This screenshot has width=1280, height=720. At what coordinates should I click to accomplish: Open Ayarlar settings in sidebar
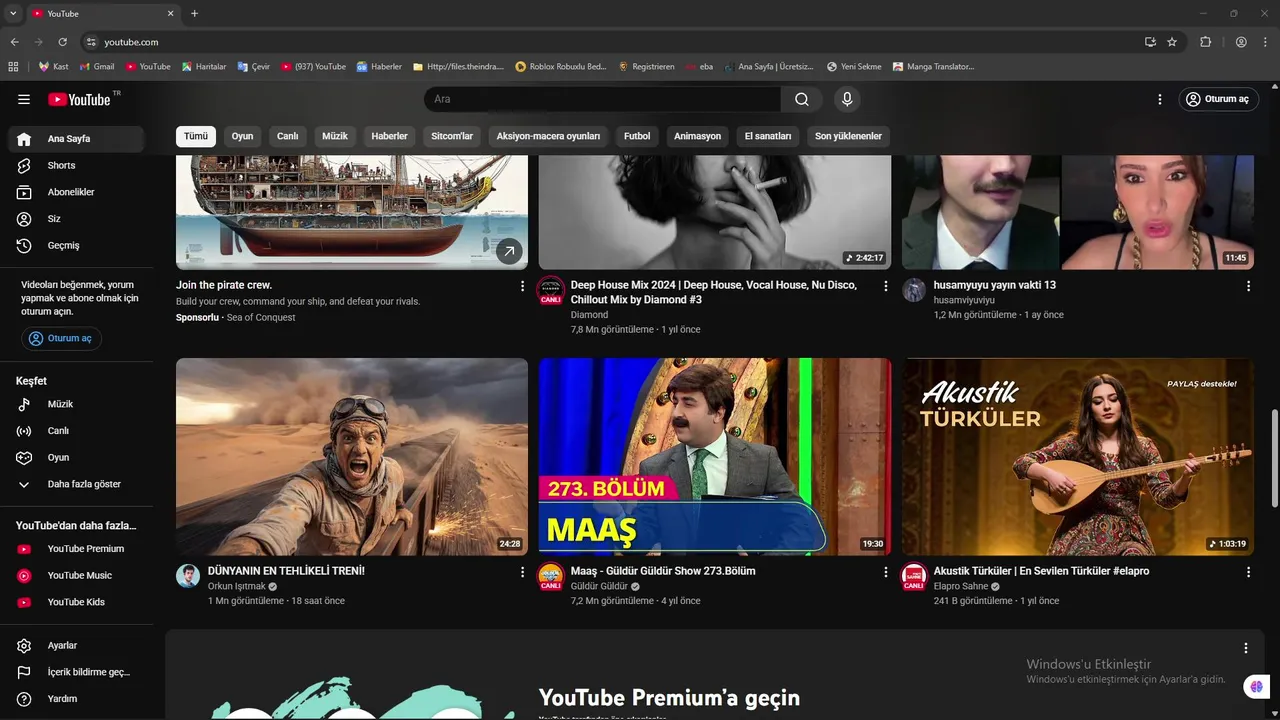[x=76, y=646]
